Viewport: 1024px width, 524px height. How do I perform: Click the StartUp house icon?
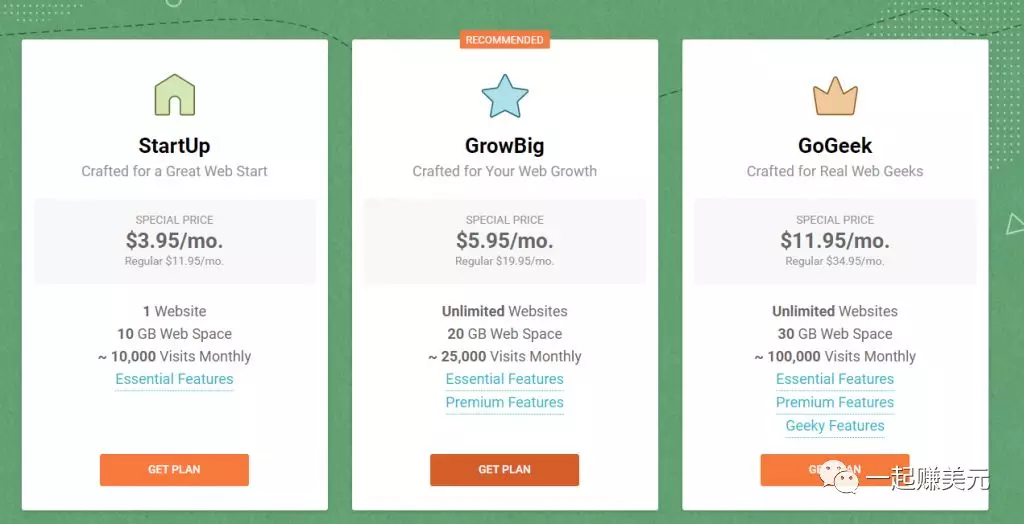(174, 95)
